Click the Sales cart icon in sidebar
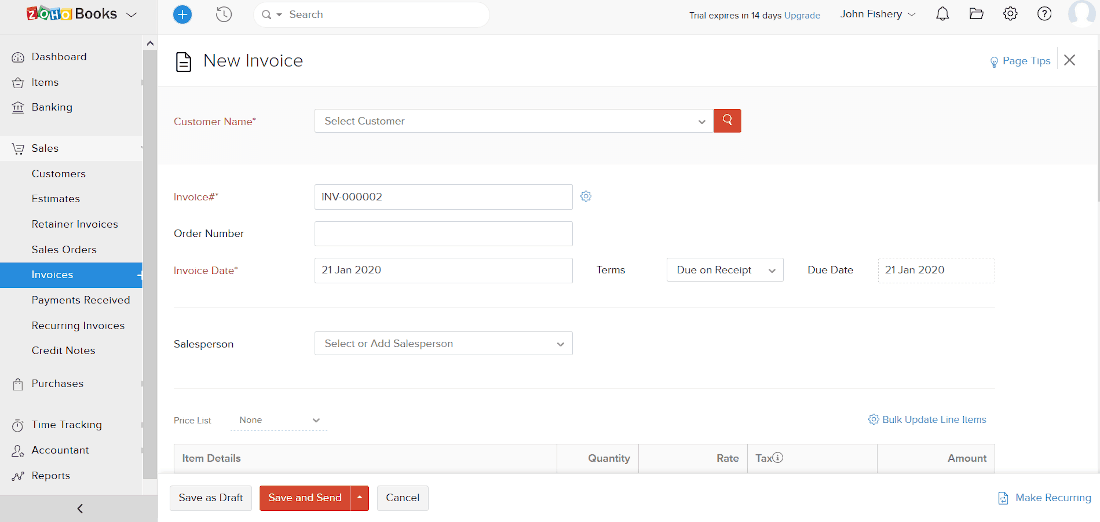 tap(18, 149)
